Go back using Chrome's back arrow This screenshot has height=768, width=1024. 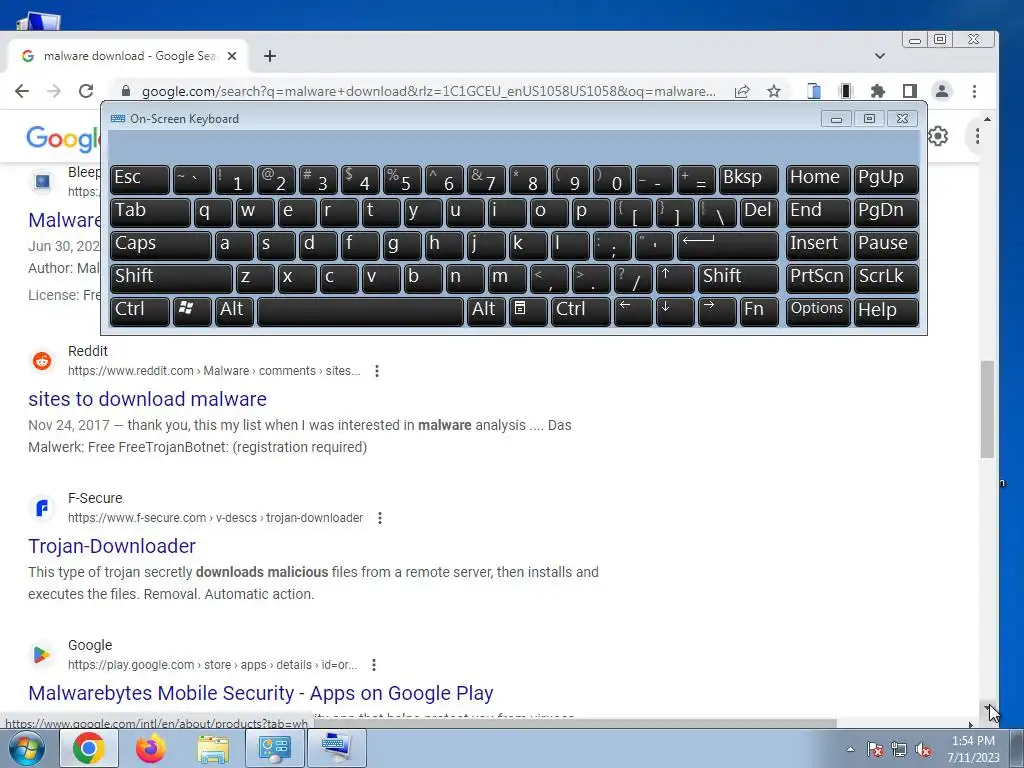pos(22,91)
